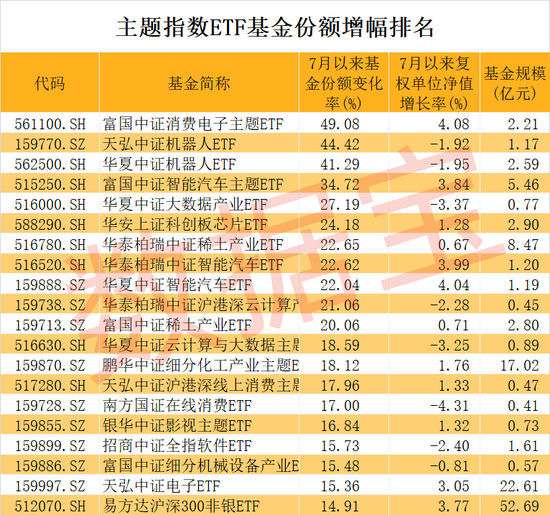Click the 基金规模(亿元) column header
Image resolution: width=550 pixels, height=515 pixels.
click(x=515, y=83)
